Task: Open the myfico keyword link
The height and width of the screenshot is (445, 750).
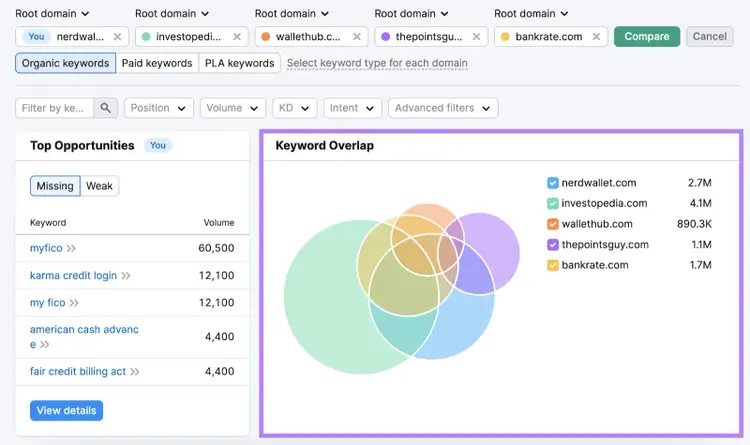Action: (46, 248)
